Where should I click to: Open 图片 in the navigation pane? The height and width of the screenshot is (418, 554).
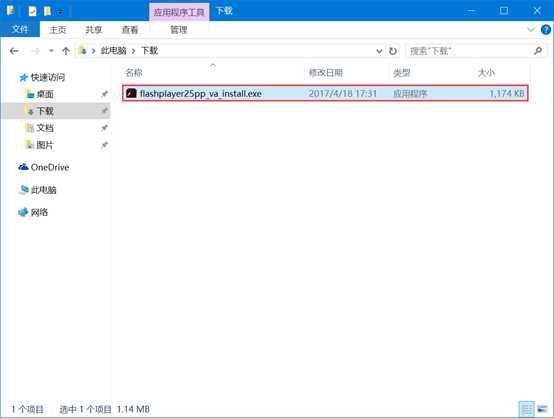pyautogui.click(x=45, y=145)
